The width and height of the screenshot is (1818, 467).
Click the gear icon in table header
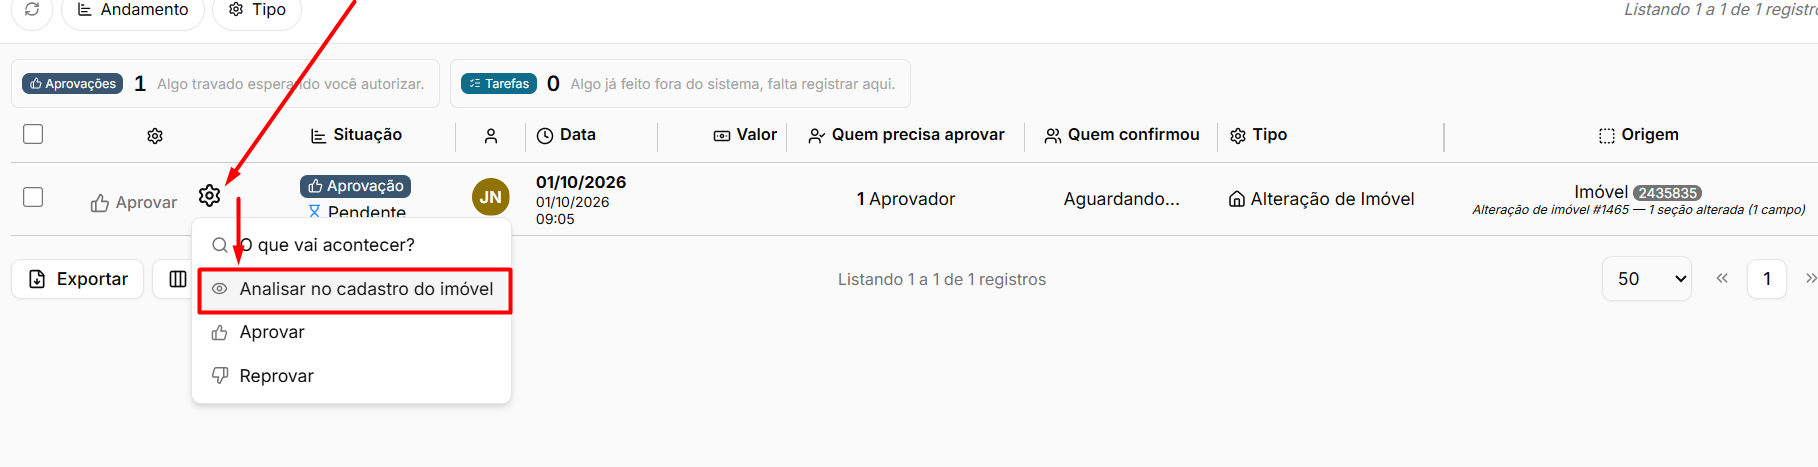155,136
